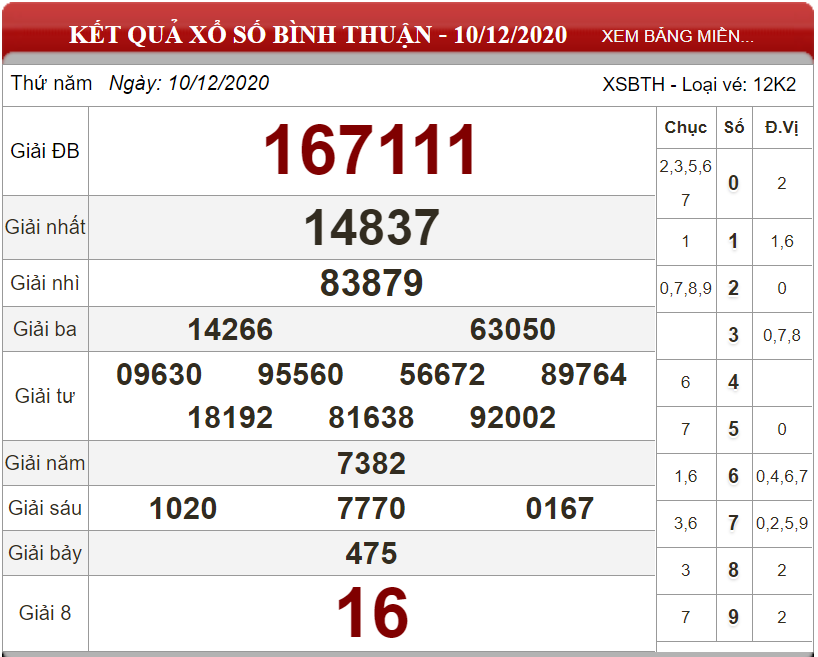818x657 pixels.
Task: Click the number 95560 in Giải tư
Action: pyautogui.click(x=300, y=374)
